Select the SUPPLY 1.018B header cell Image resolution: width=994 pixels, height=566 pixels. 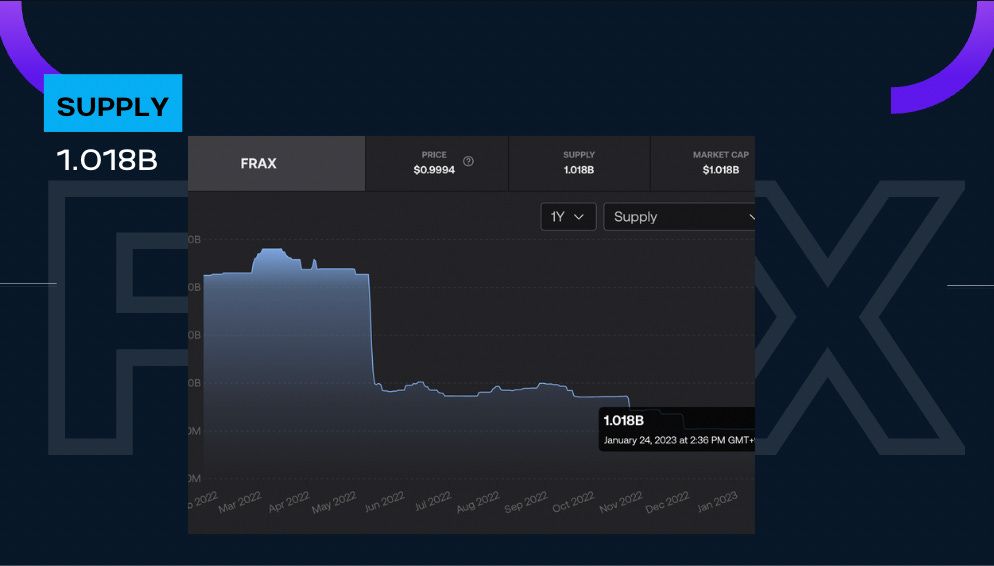[579, 163]
